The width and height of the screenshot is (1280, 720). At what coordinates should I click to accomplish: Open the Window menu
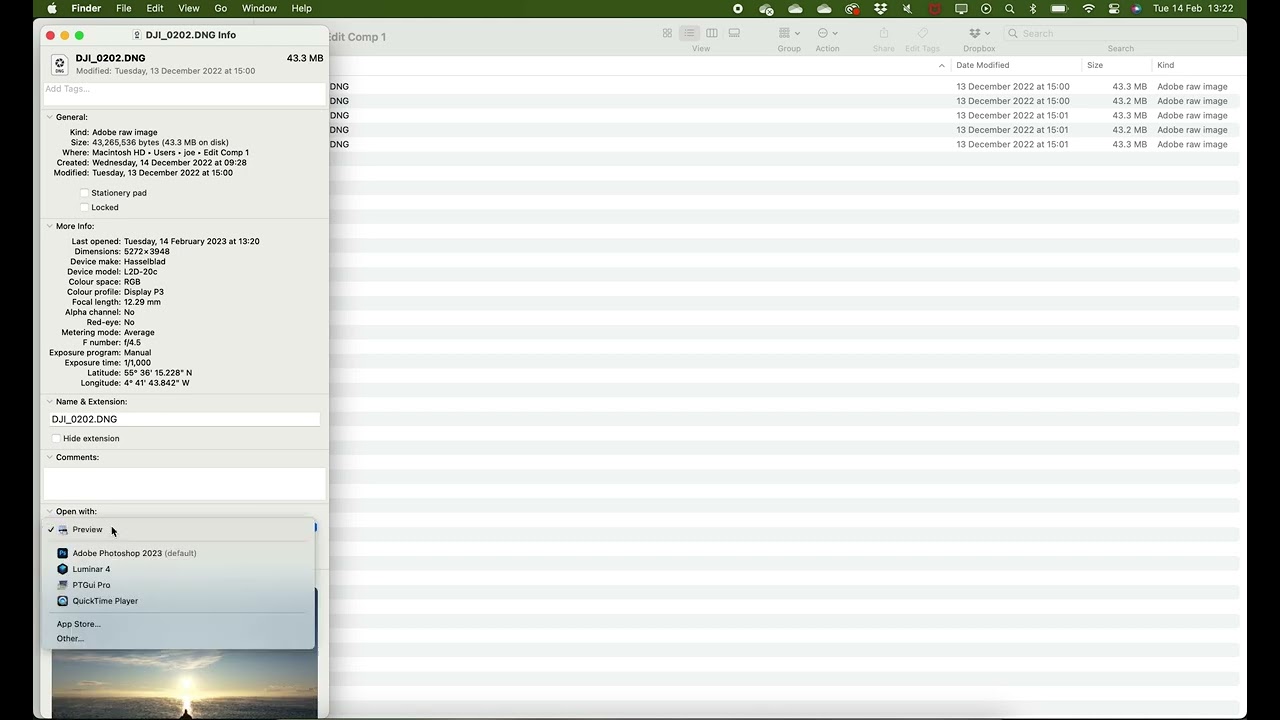coord(259,8)
